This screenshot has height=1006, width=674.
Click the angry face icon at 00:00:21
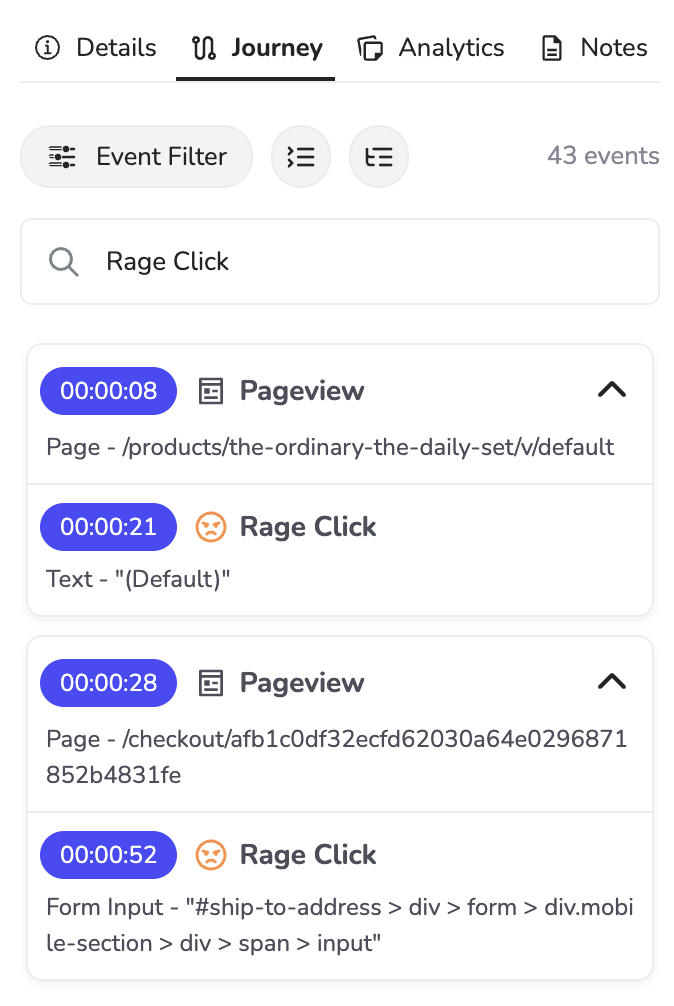210,527
